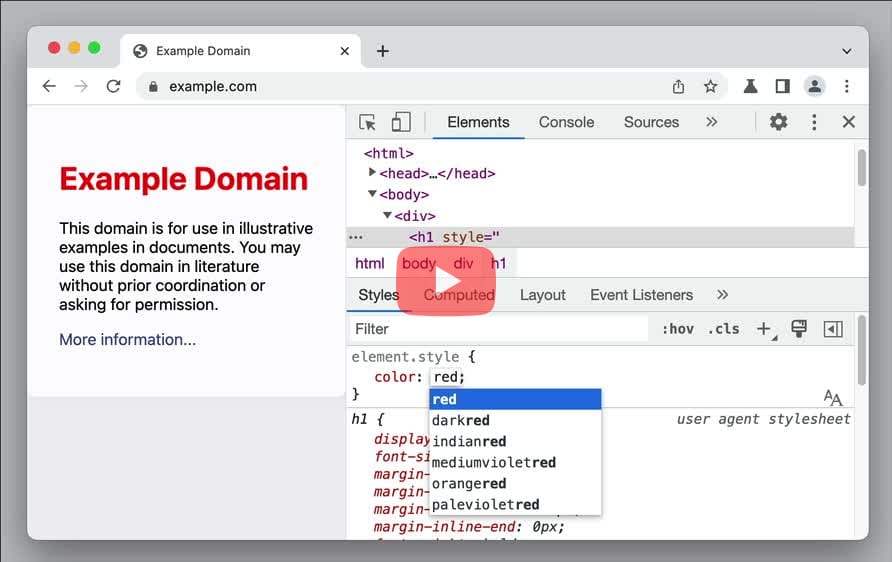Screen dimensions: 892x562
Task: Choose red from autocomplete list
Action: point(515,399)
